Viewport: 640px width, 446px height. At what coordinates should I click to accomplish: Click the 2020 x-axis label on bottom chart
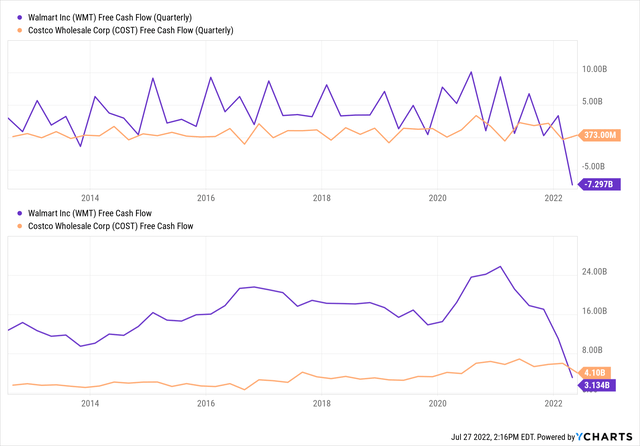click(x=437, y=403)
